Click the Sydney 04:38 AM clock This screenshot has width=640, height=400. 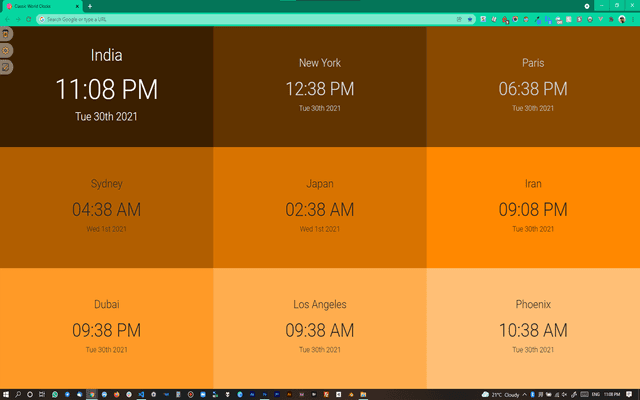106,208
